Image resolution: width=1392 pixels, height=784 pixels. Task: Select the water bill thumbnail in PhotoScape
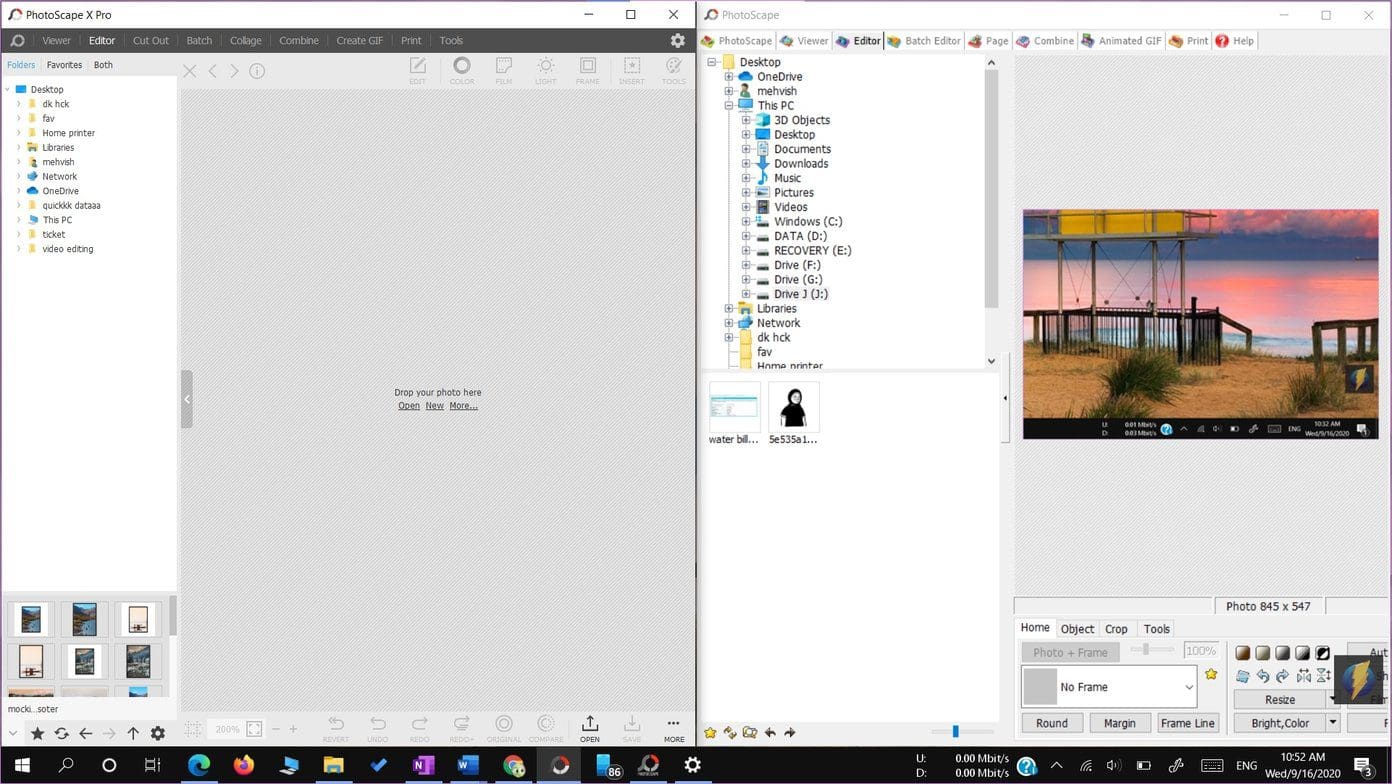pos(734,413)
